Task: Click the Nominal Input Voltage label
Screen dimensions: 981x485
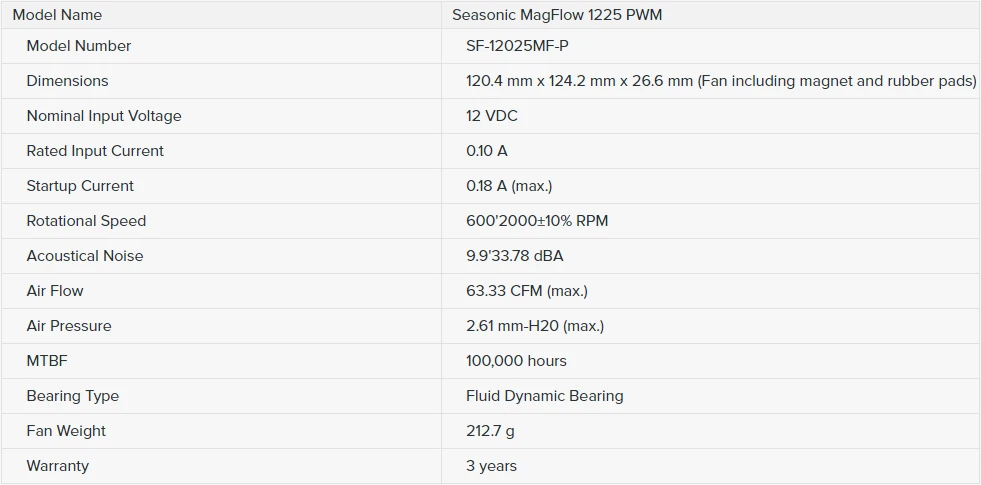Action: point(104,116)
